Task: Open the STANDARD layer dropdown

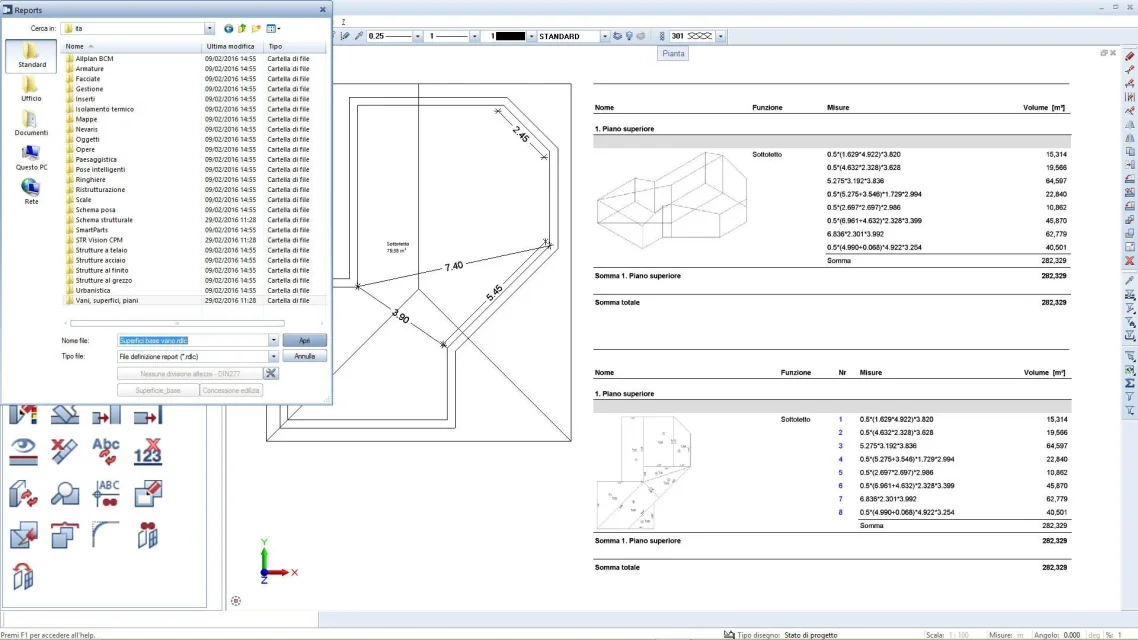Action: (x=604, y=36)
